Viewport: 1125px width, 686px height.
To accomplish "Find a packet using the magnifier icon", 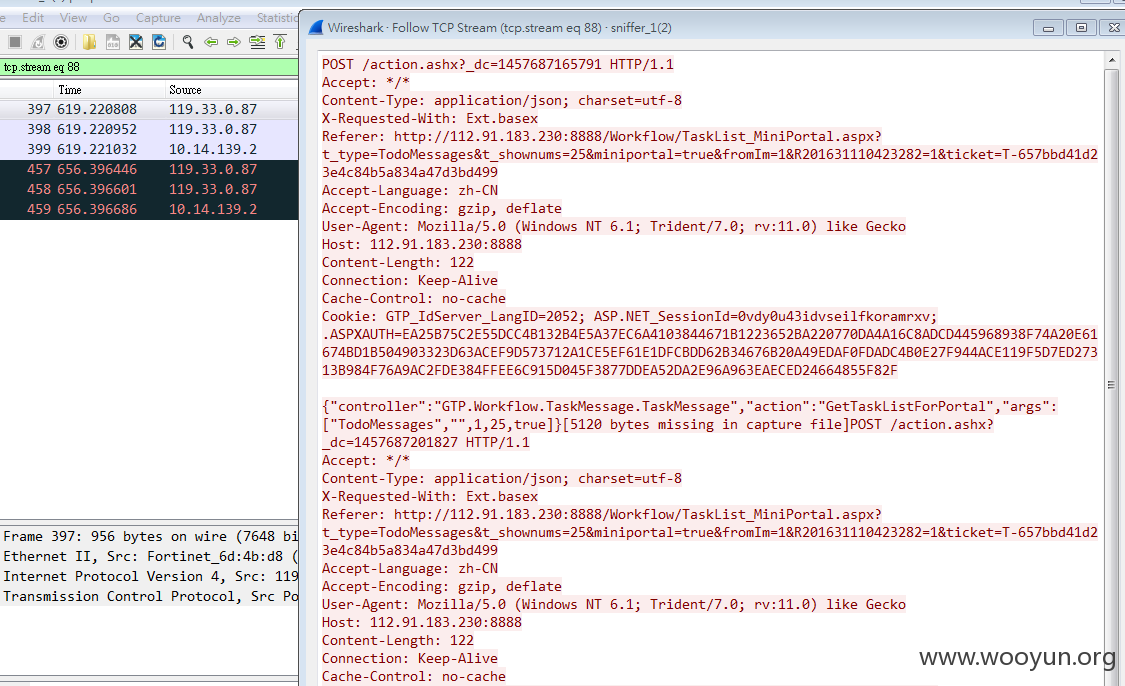I will tap(188, 42).
